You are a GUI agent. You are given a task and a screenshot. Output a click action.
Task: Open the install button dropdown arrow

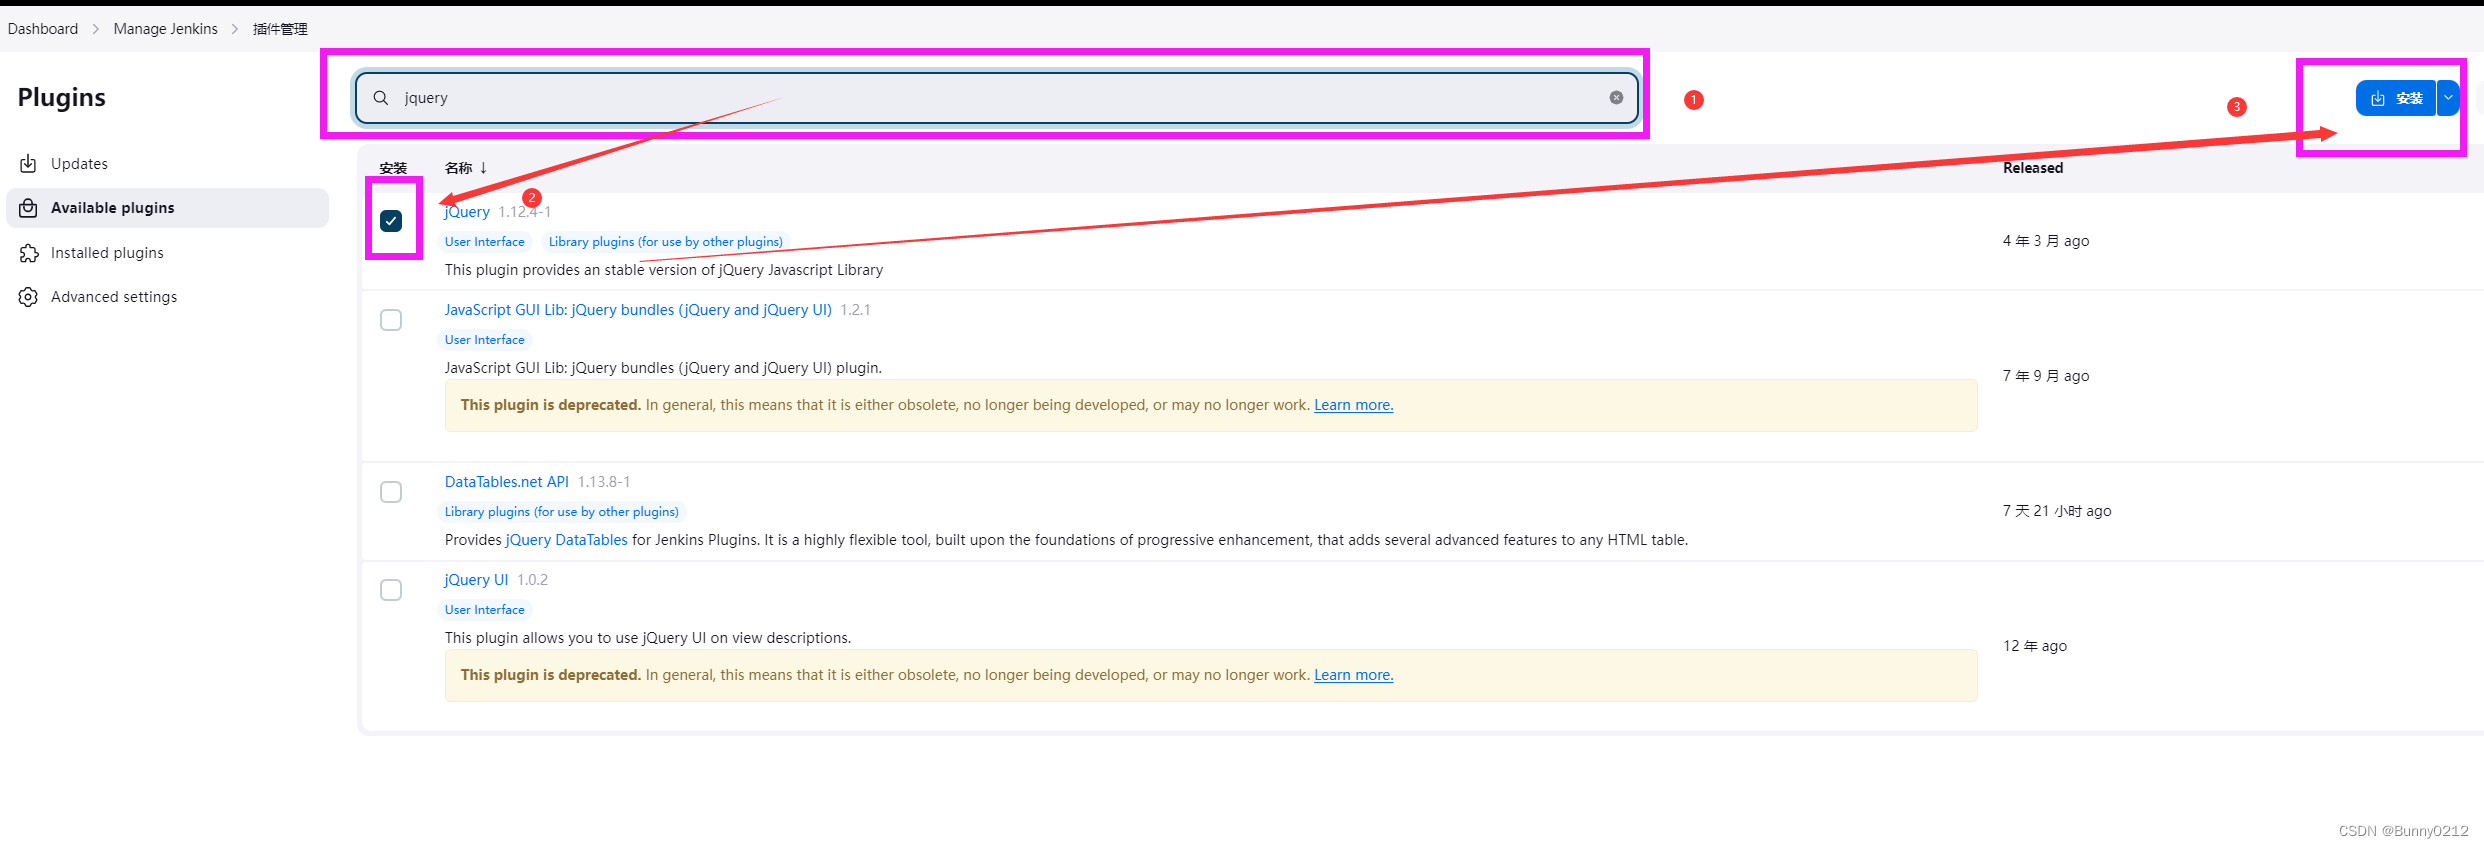coord(2448,98)
